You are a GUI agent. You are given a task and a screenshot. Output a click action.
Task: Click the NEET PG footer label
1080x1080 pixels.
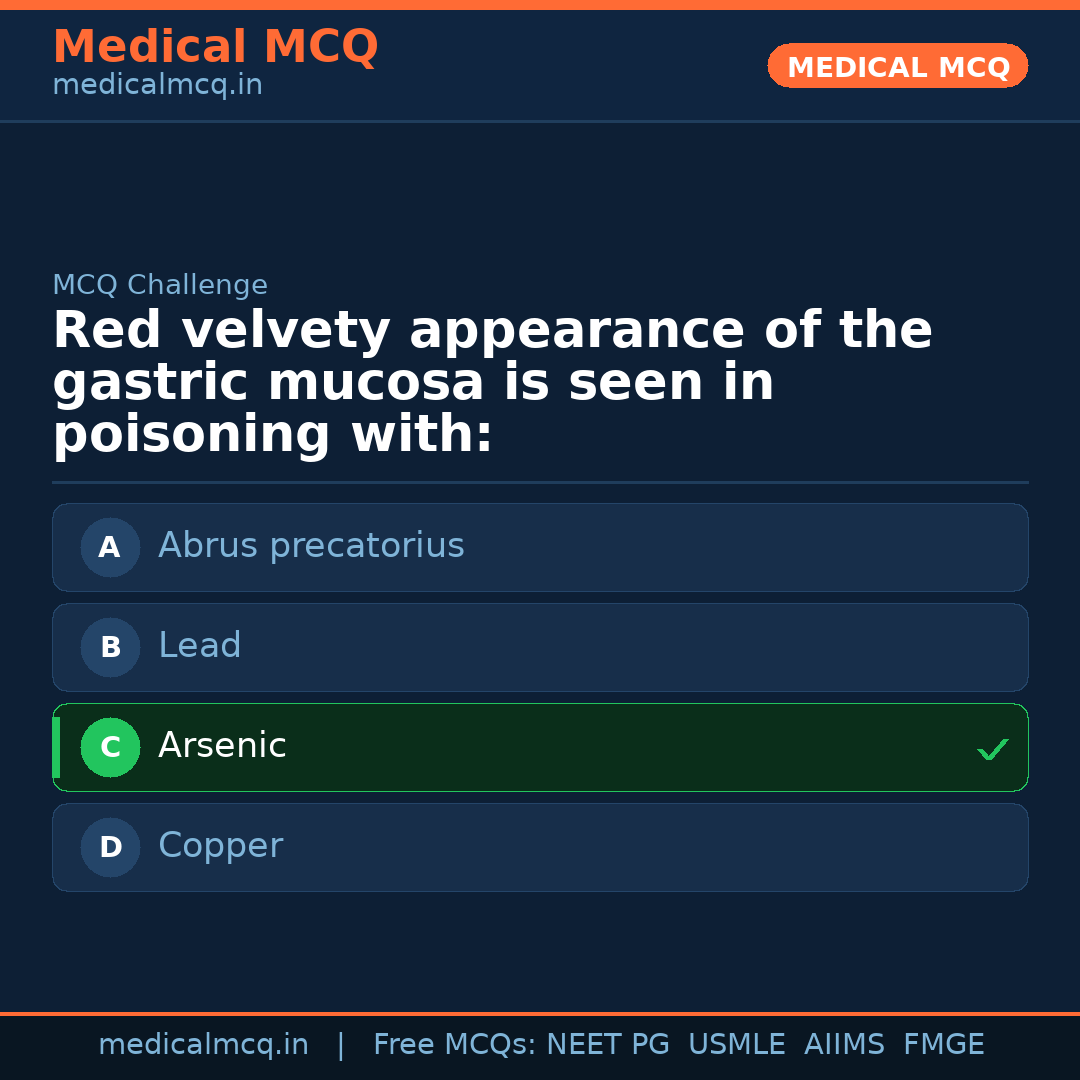607,1044
